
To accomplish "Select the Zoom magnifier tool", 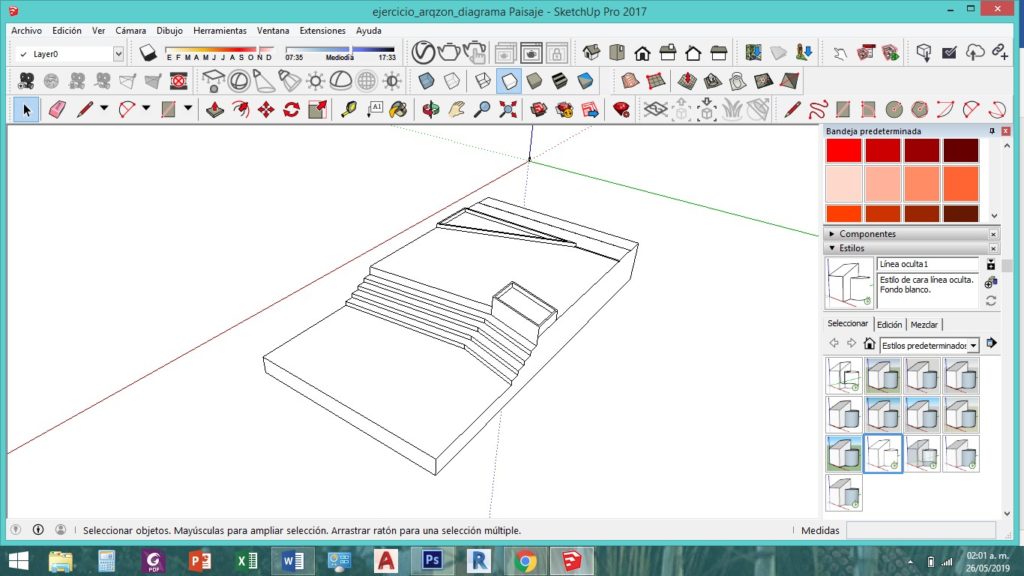I will tap(482, 110).
